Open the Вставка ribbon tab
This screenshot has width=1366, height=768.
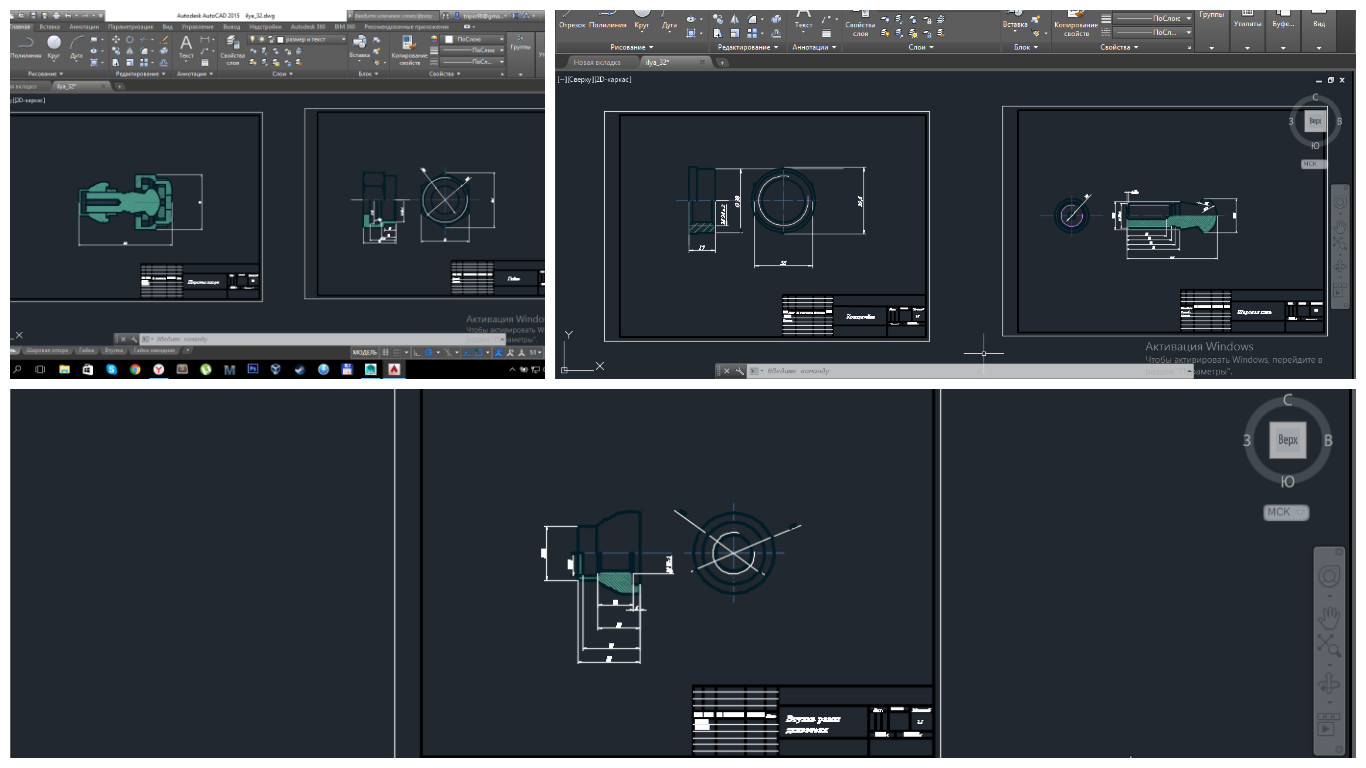(50, 27)
